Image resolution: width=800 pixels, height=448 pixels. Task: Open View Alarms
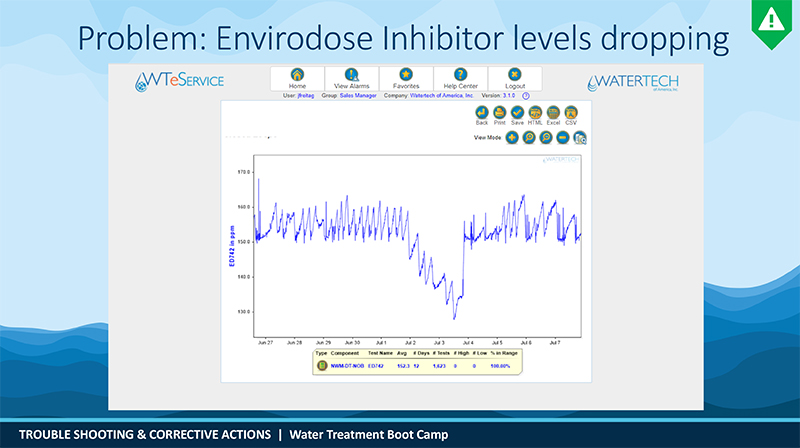pyautogui.click(x=352, y=79)
